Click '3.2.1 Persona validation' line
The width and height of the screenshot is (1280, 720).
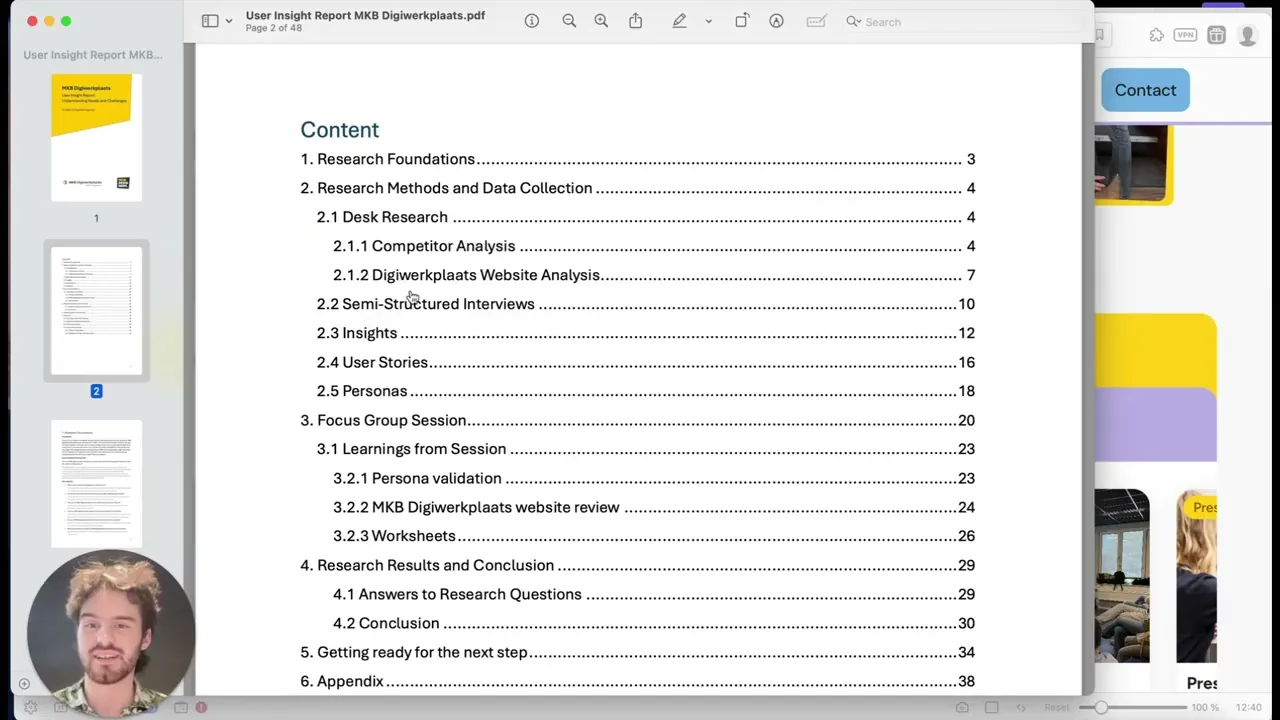click(x=653, y=478)
